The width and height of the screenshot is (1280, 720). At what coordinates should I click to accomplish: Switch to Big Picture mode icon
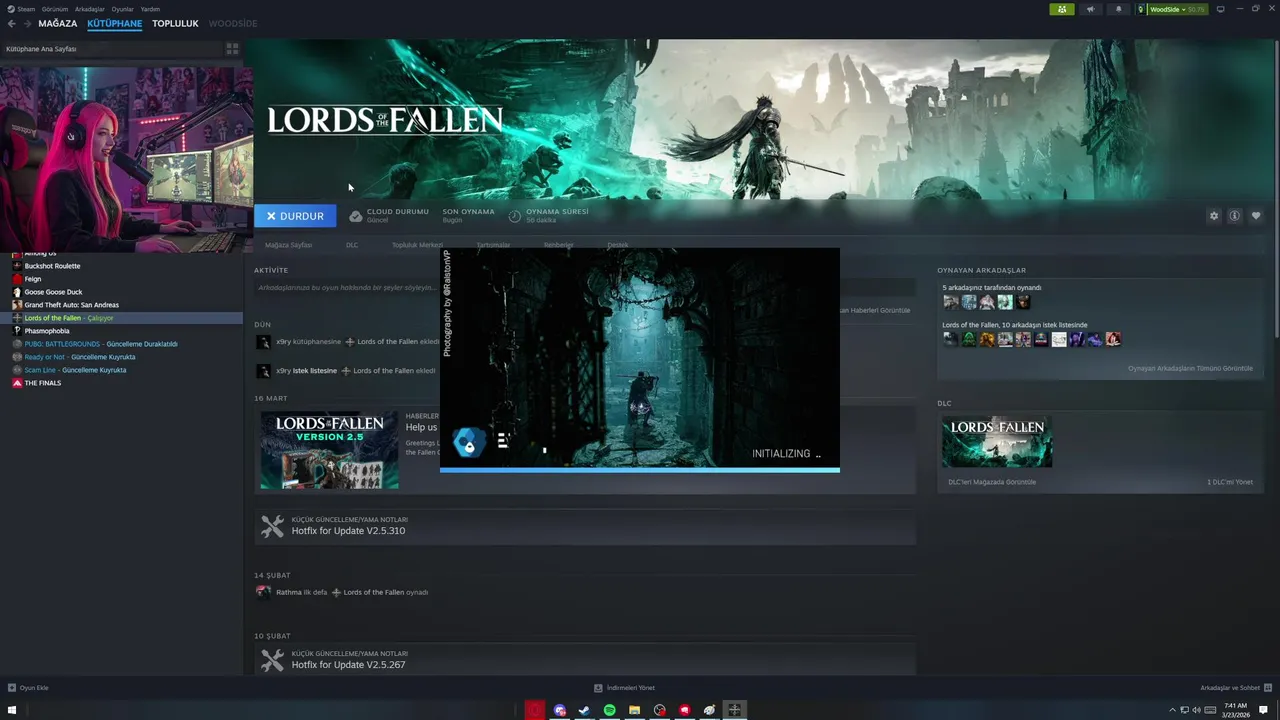pyautogui.click(x=1220, y=9)
